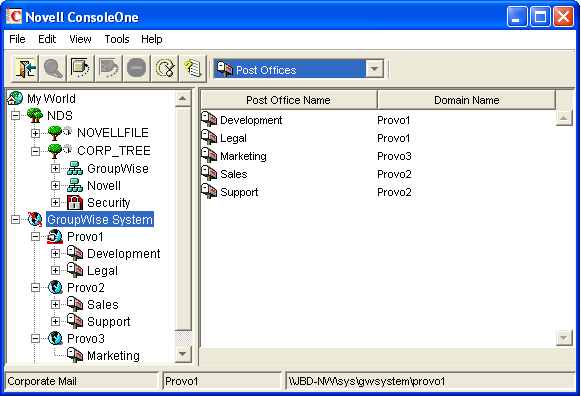Collapse the Provo3 domain node
The width and height of the screenshot is (581, 396).
tap(35, 338)
